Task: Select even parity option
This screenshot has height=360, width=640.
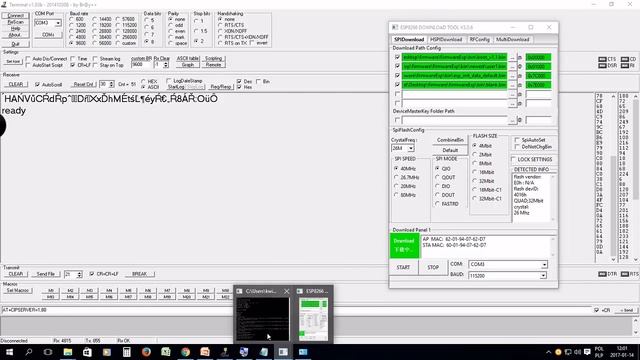Action: click(171, 31)
